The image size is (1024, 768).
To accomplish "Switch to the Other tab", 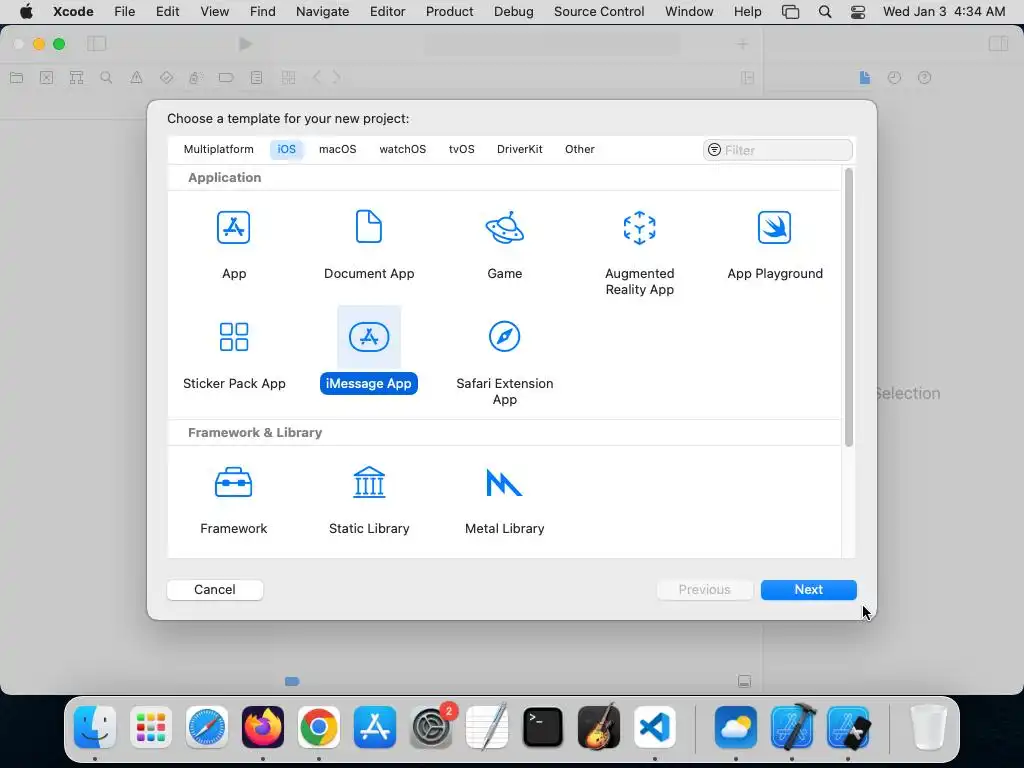I will click(580, 149).
